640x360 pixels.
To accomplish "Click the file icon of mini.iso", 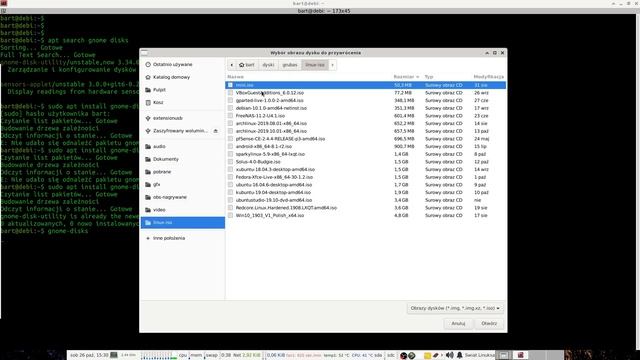I will (230, 85).
